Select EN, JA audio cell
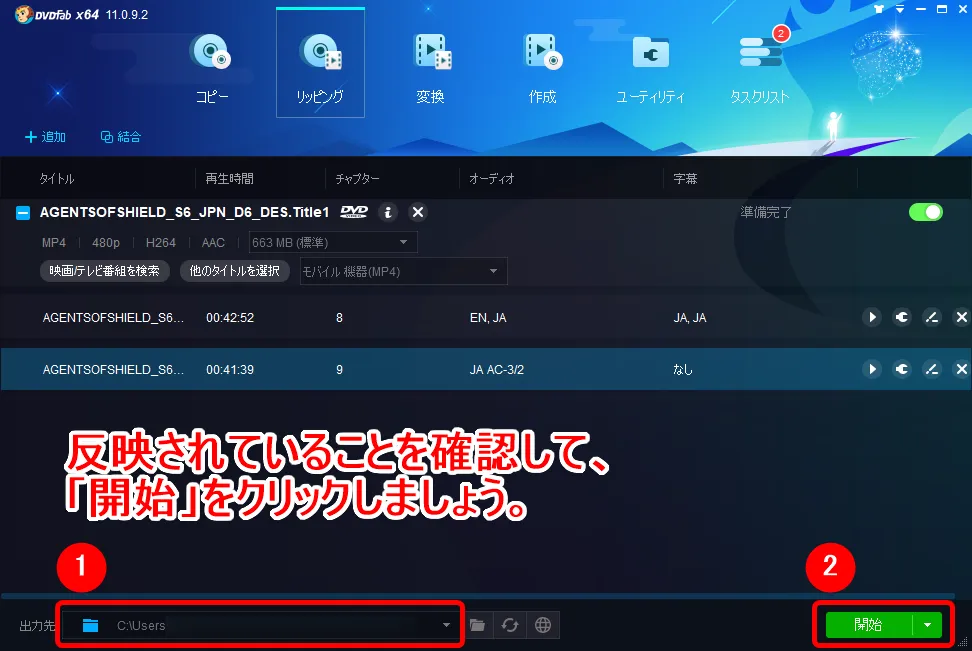This screenshot has height=651, width=972. (x=488, y=317)
